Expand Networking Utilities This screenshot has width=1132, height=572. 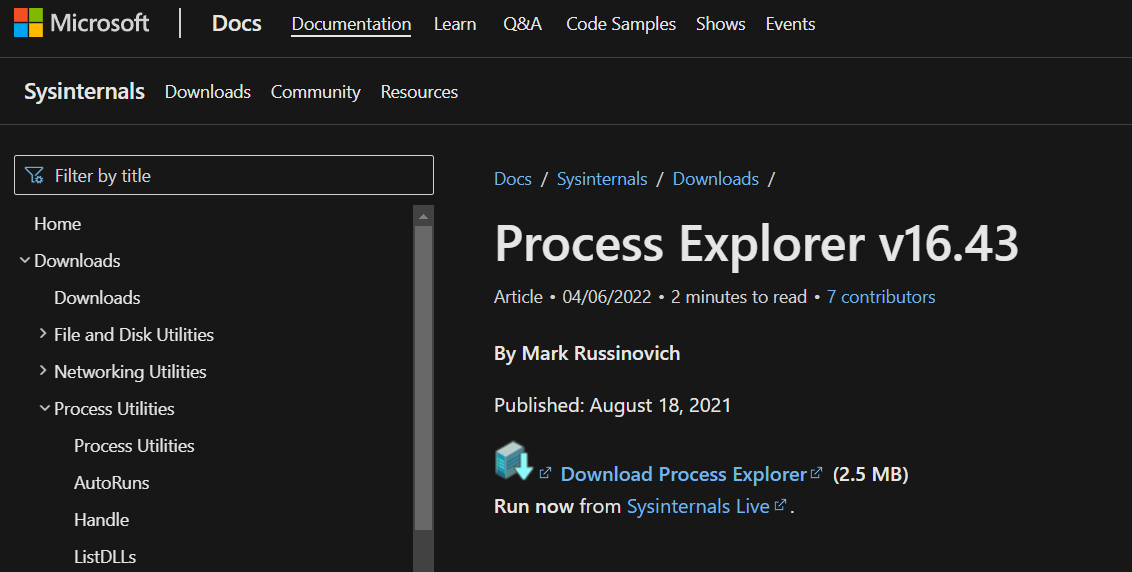tap(43, 370)
